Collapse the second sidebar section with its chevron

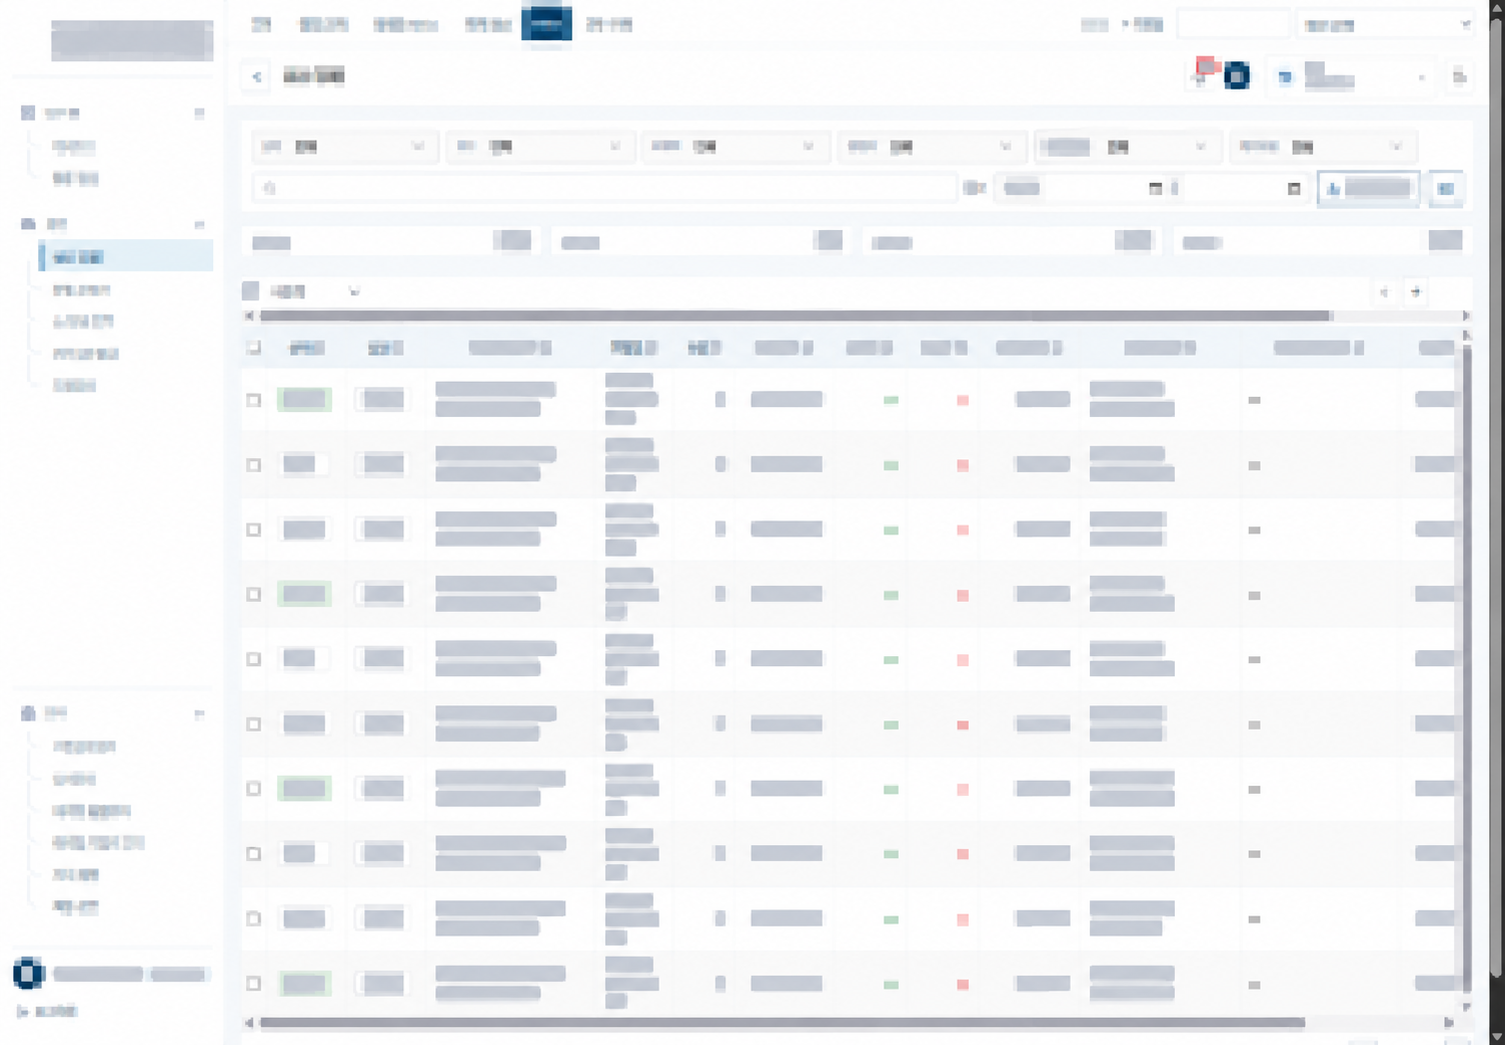[199, 224]
